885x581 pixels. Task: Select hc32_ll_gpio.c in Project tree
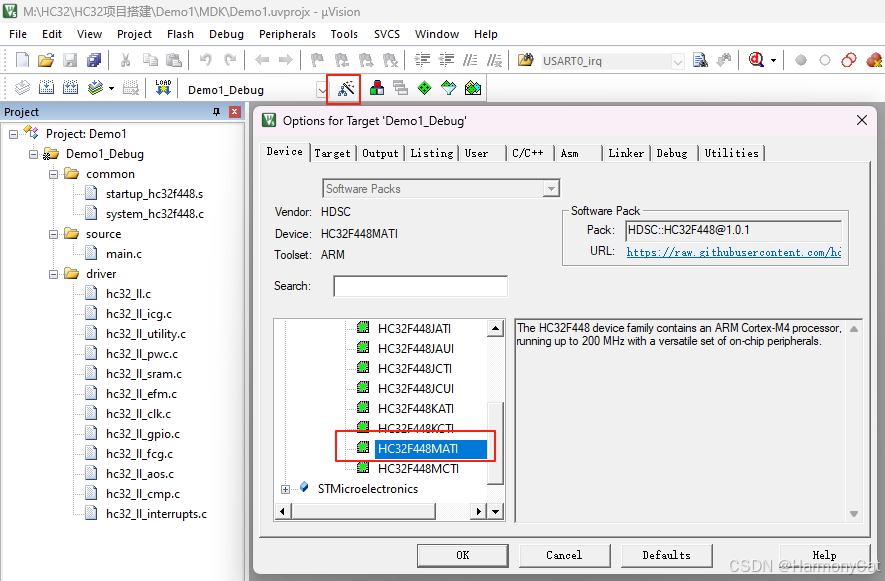(143, 434)
